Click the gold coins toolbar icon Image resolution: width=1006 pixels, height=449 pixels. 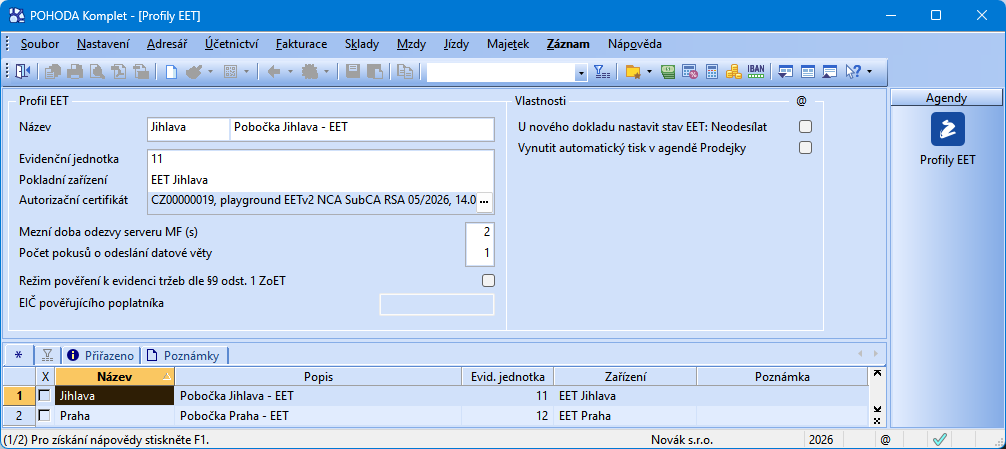(x=733, y=71)
